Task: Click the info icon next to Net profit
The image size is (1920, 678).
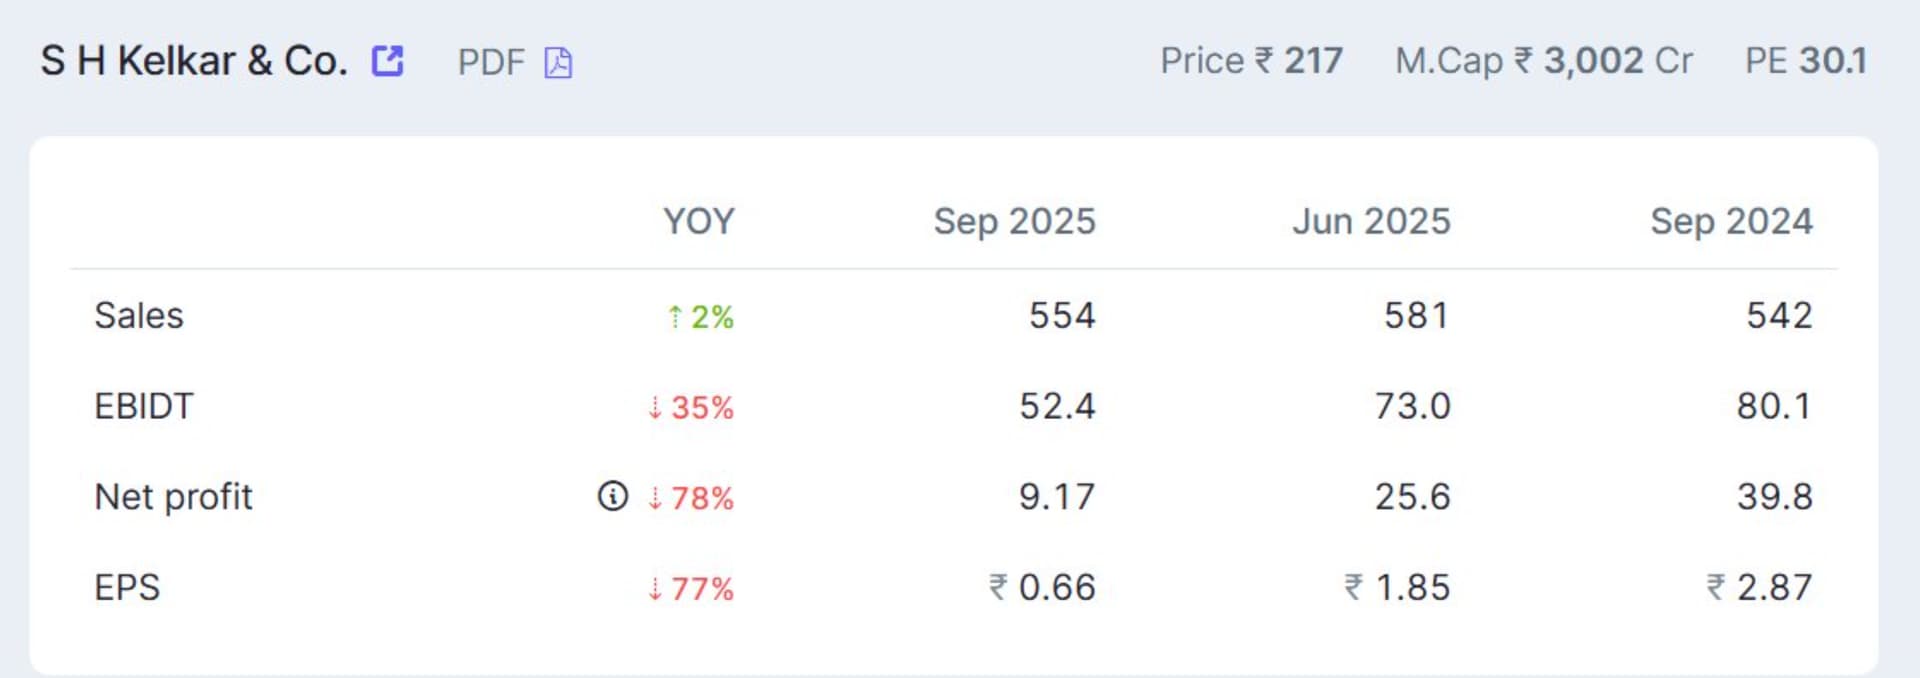Action: click(x=613, y=496)
